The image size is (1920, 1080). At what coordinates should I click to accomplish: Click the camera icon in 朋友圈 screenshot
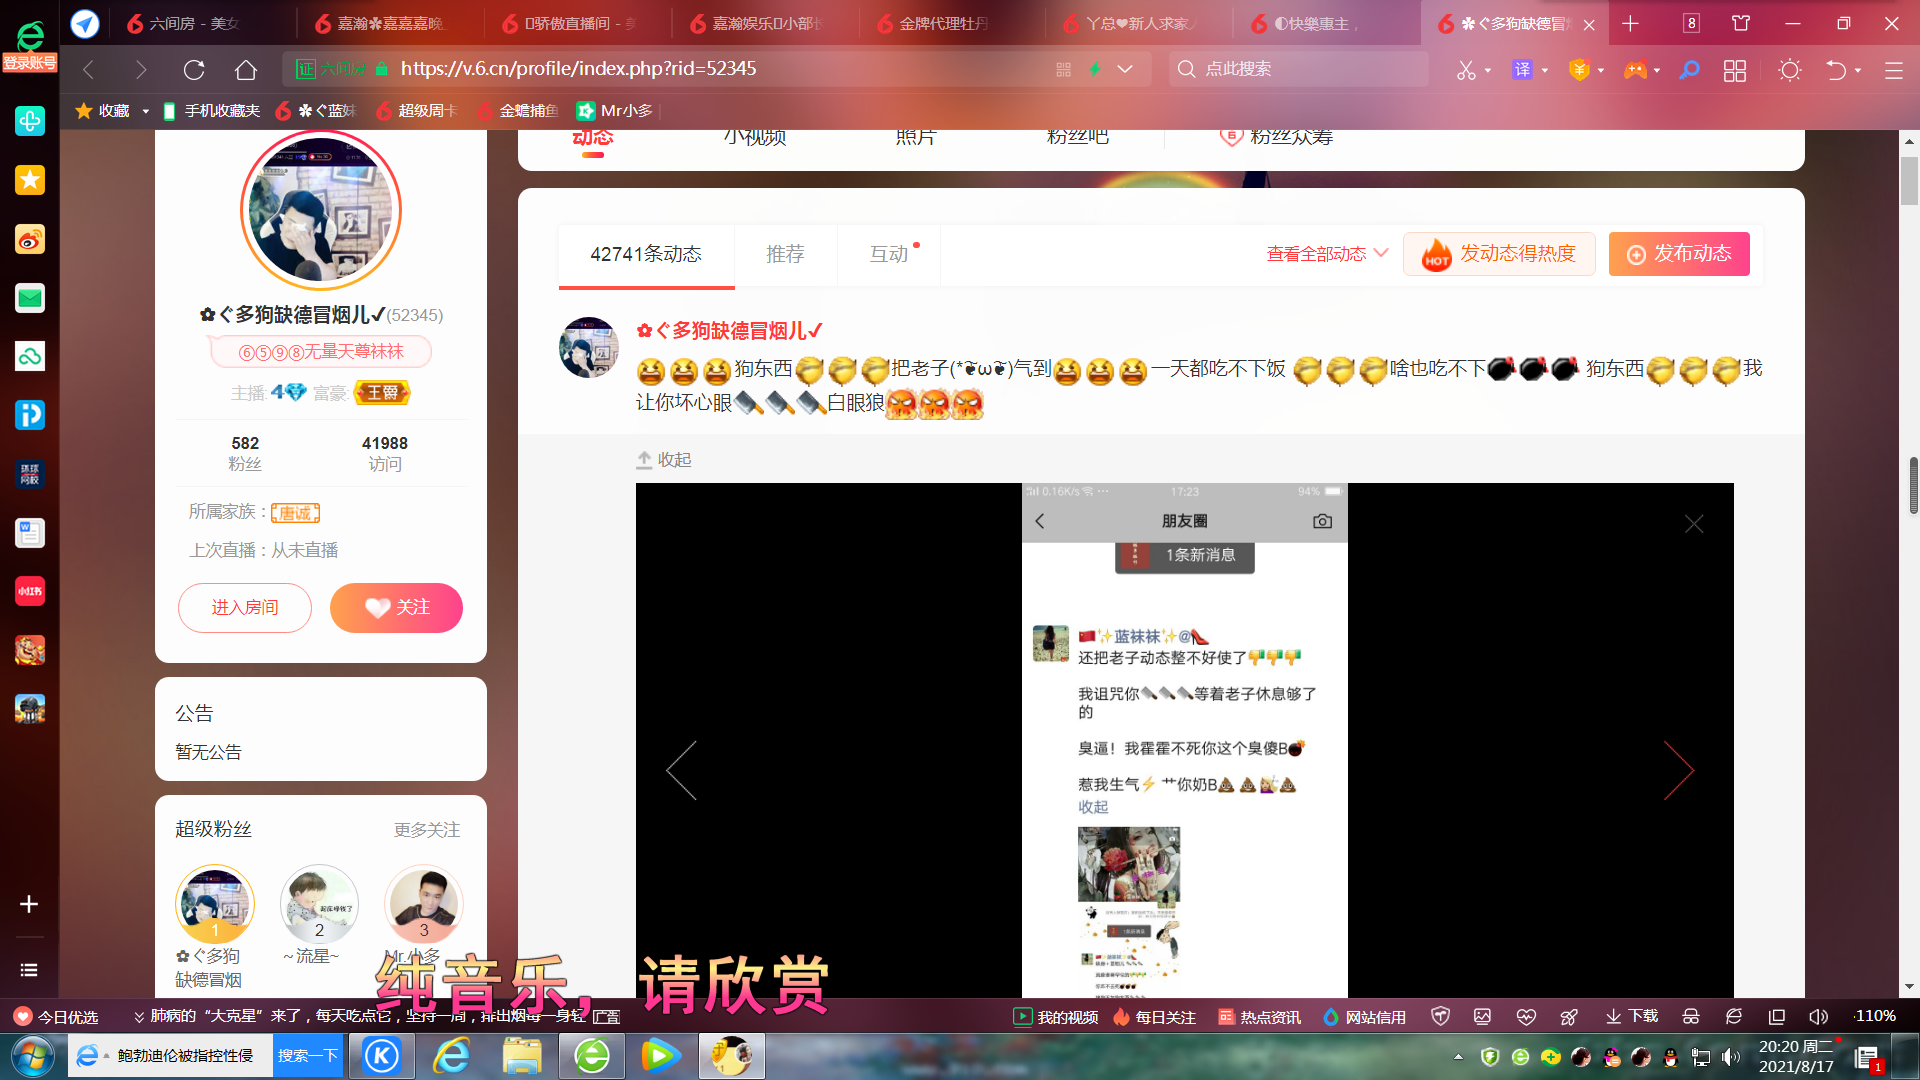(1322, 521)
